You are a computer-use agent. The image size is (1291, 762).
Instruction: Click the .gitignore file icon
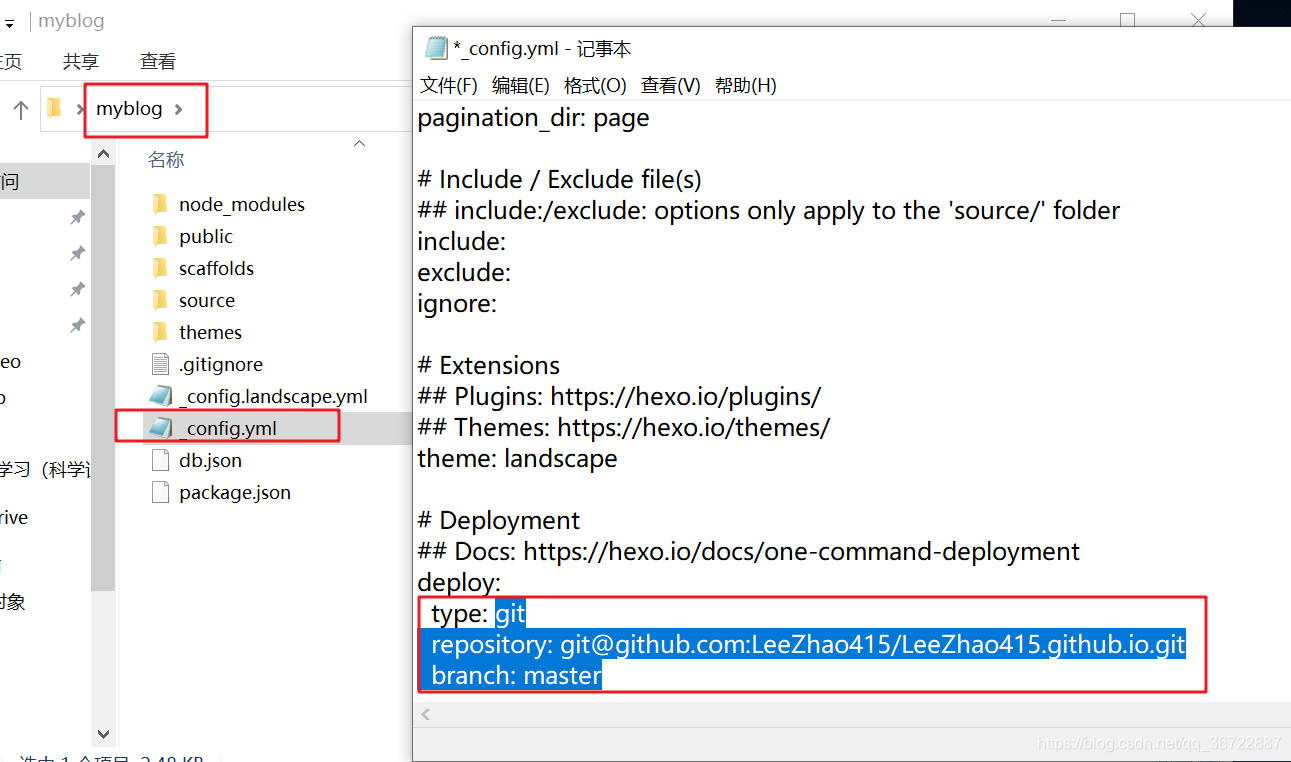pos(160,364)
